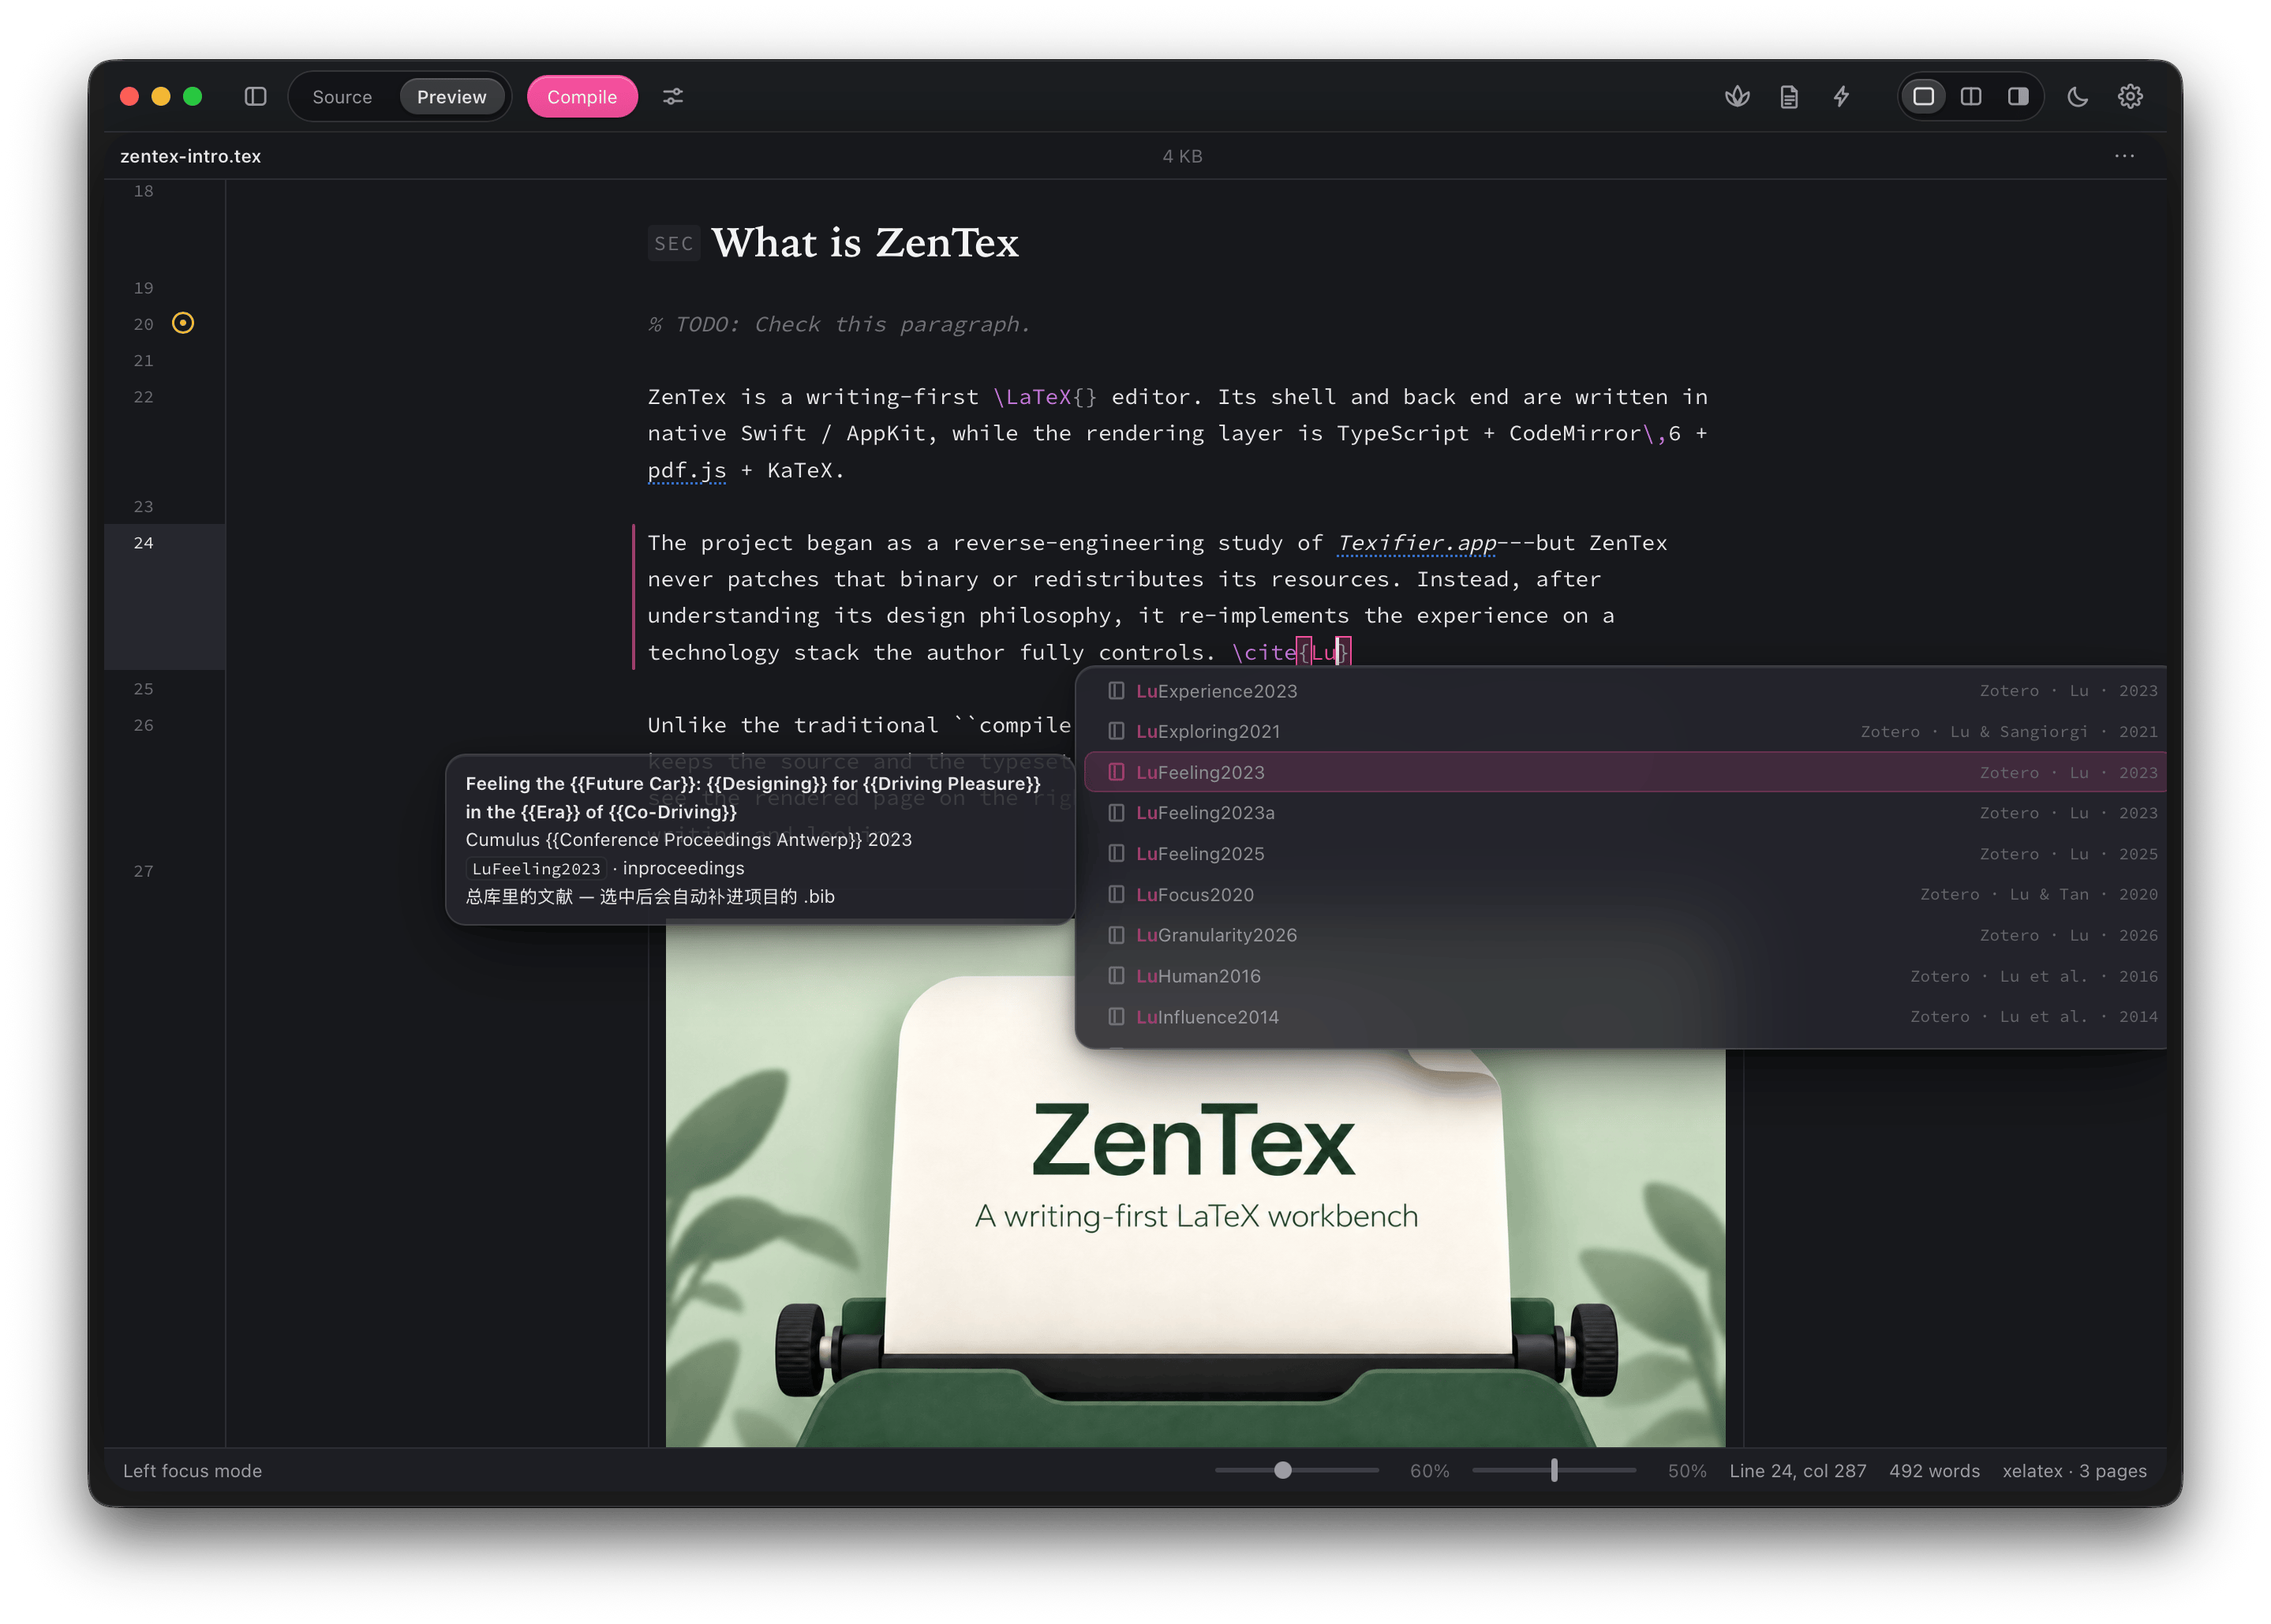2271x1624 pixels.
Task: Select the LuExploring2021 citation
Action: click(x=1625, y=732)
